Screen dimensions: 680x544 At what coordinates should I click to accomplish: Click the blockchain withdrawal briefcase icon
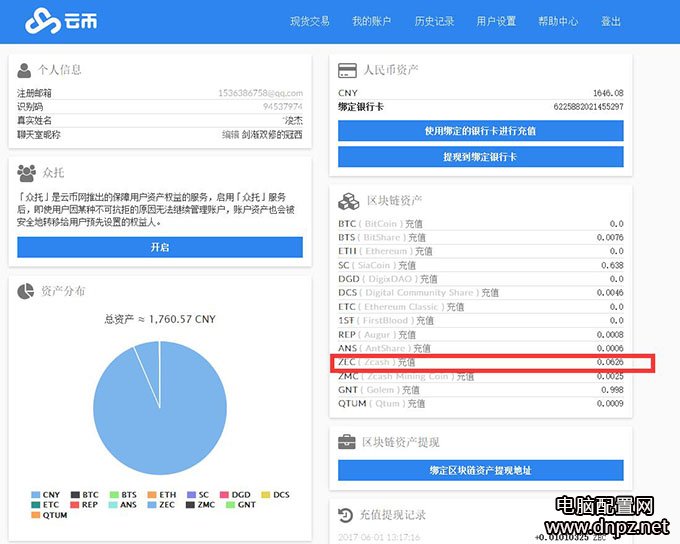[x=347, y=442]
